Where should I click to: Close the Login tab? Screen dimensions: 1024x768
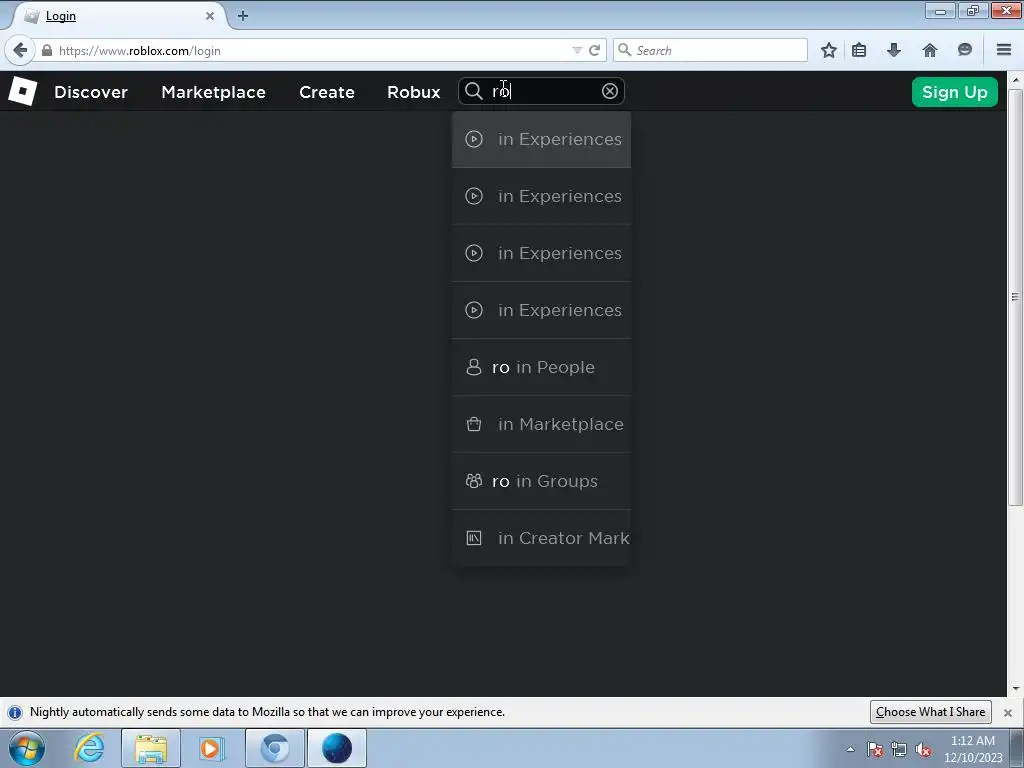click(x=210, y=16)
